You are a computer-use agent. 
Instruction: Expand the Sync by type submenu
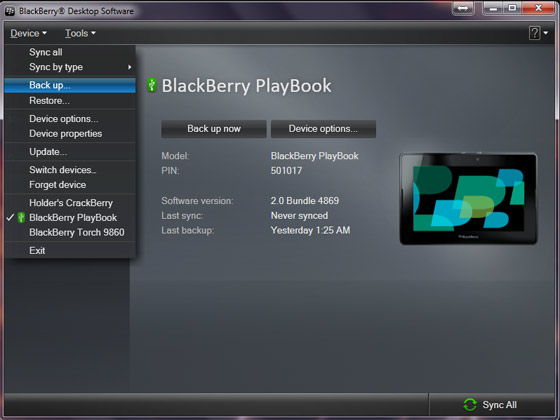click(70, 67)
